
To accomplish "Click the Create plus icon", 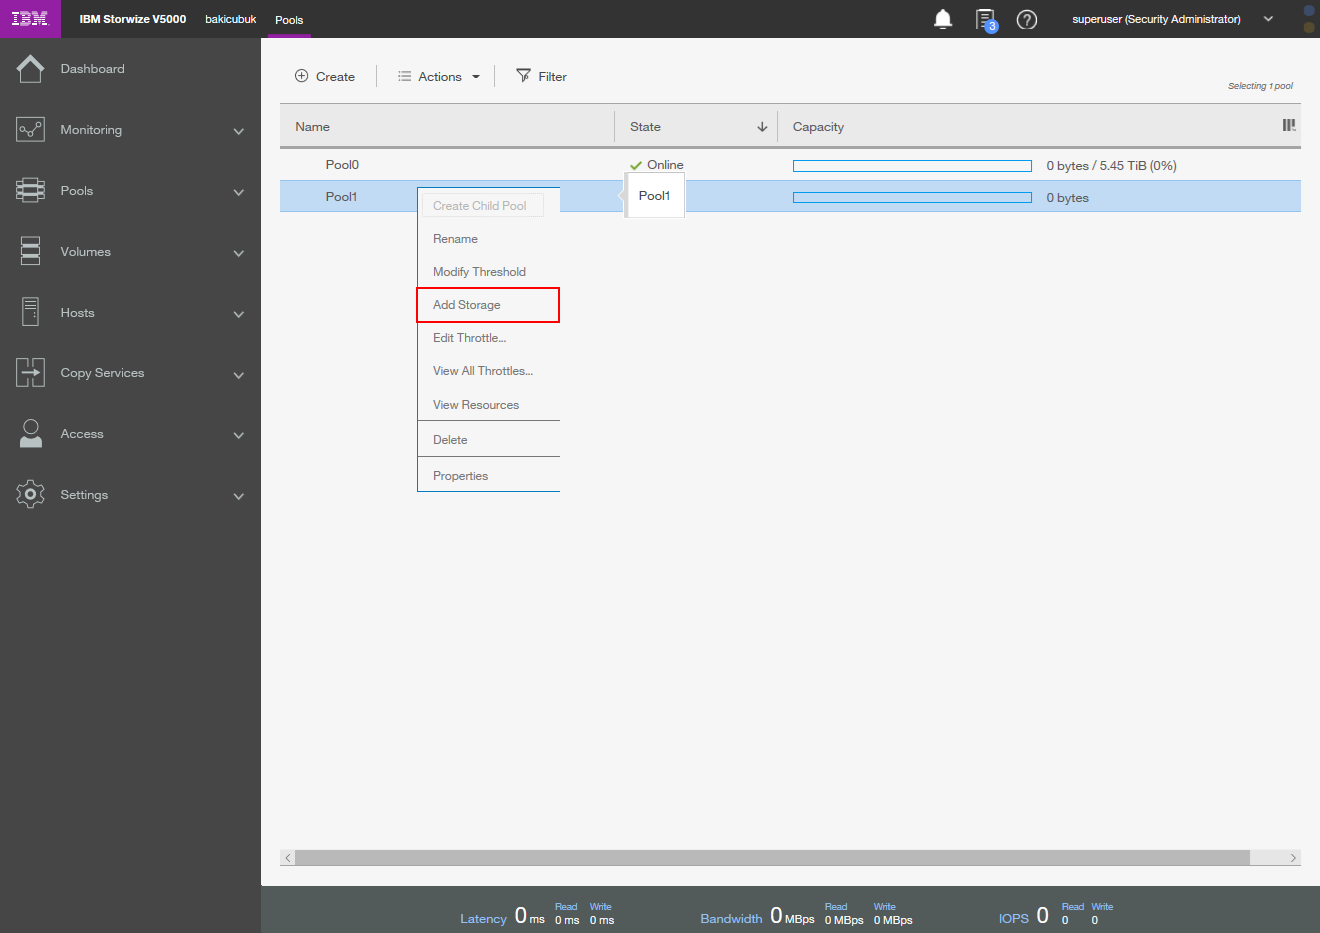I will click(x=301, y=76).
